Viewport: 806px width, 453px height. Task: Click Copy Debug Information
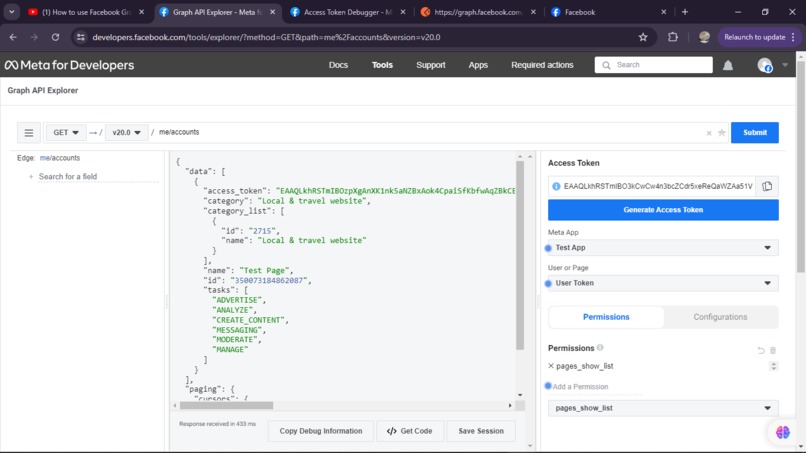(x=321, y=431)
